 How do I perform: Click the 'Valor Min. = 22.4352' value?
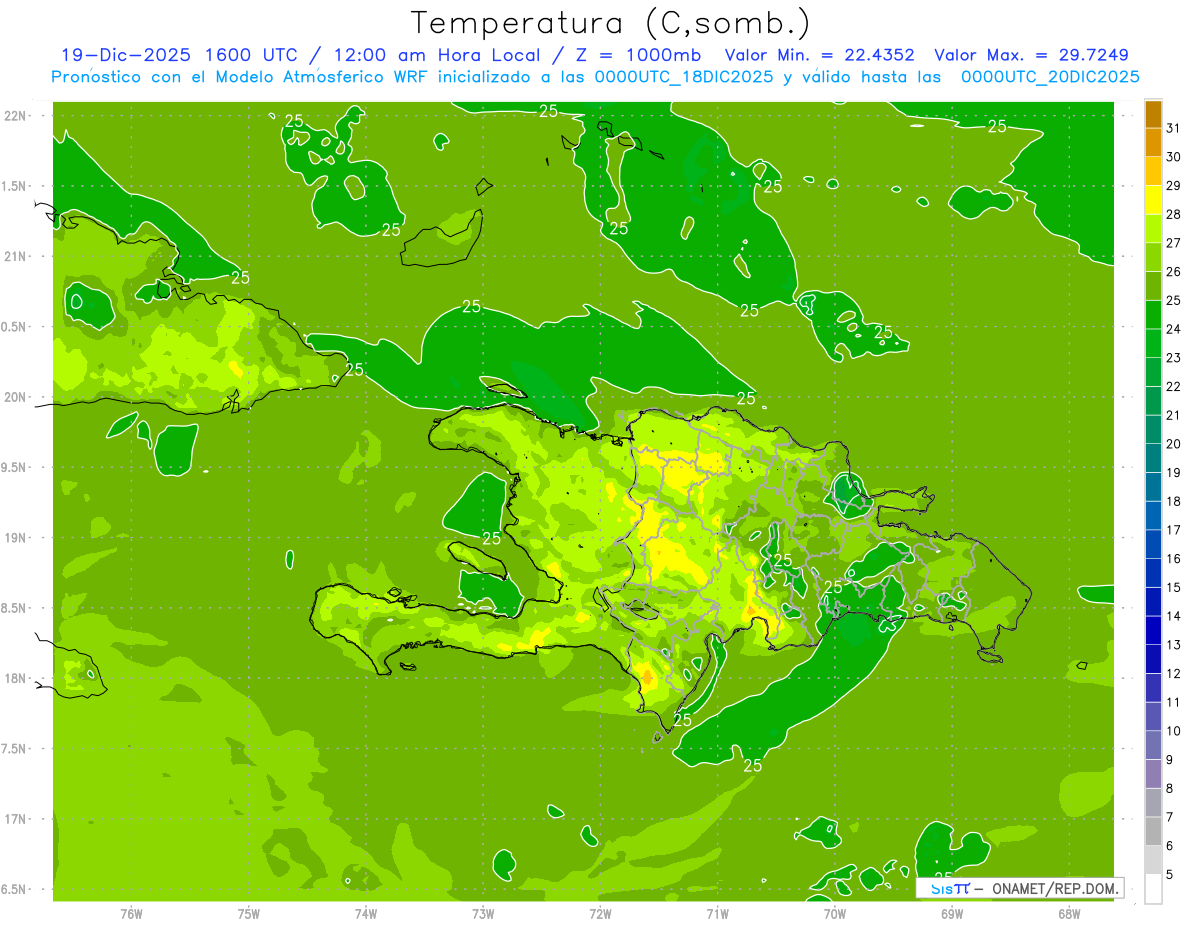coord(819,55)
